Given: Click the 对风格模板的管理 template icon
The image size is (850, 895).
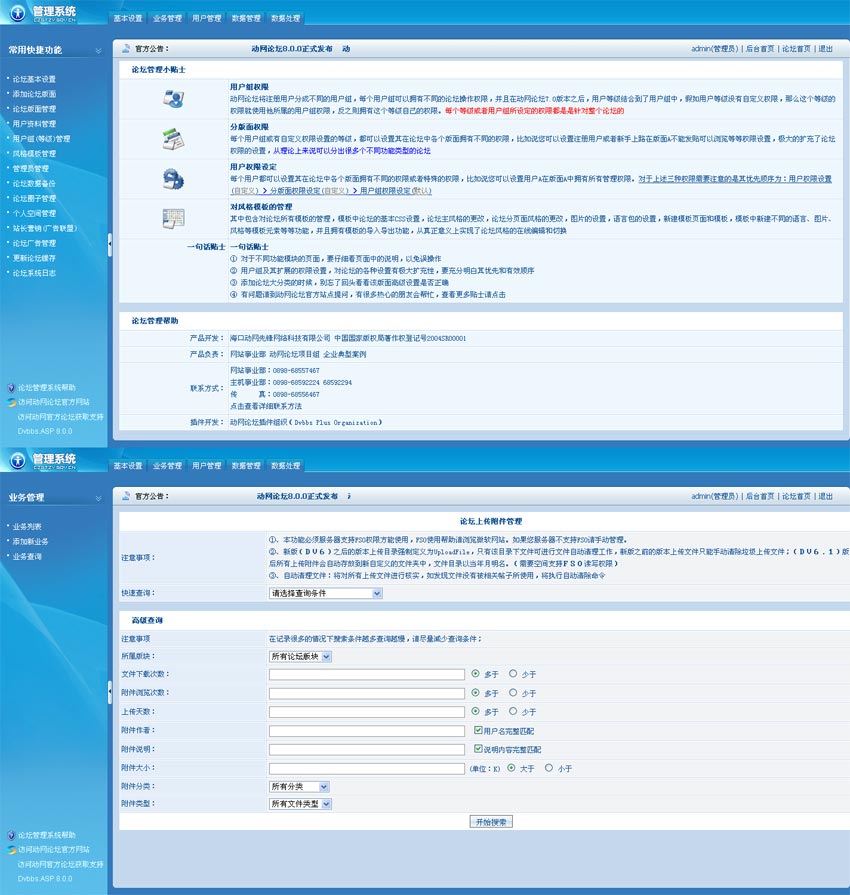Looking at the screenshot, I should 173,218.
